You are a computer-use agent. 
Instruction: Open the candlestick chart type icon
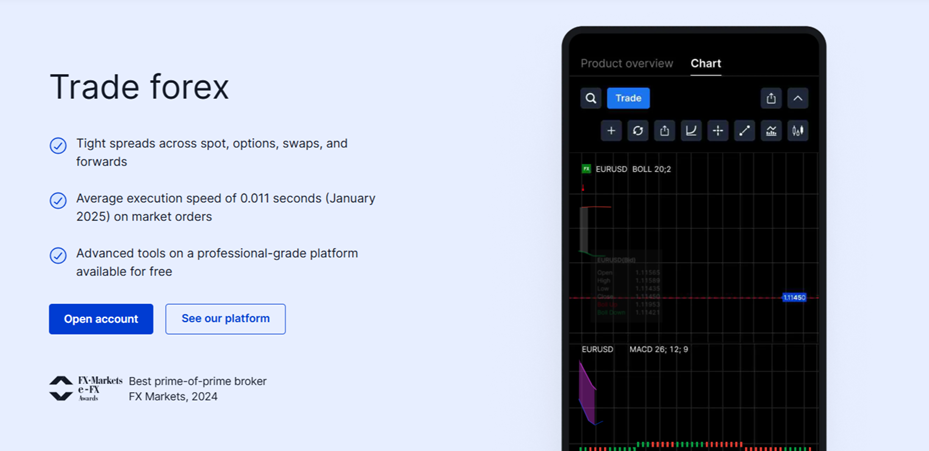click(798, 130)
